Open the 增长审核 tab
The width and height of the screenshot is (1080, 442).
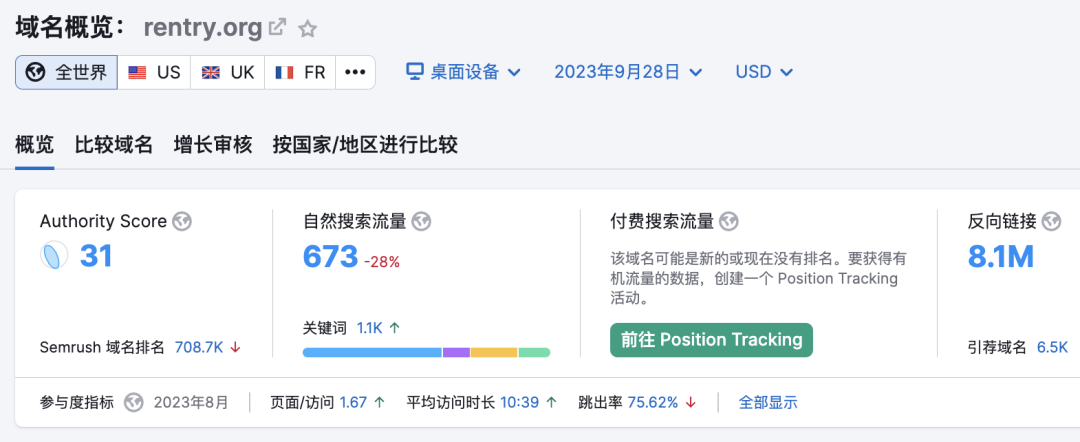tap(213, 145)
